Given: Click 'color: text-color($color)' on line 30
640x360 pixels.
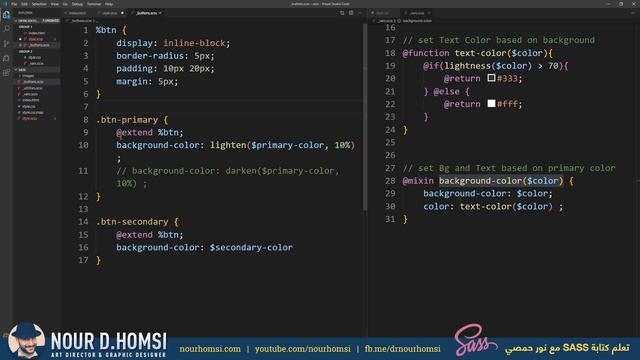Looking at the screenshot, I should click(x=488, y=207).
